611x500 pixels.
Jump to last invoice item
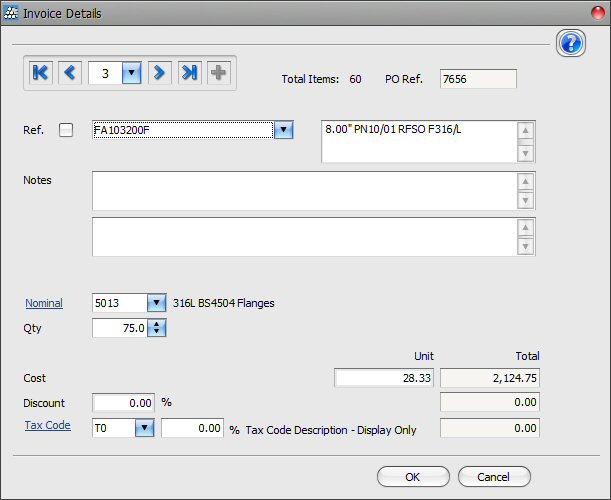click(190, 73)
